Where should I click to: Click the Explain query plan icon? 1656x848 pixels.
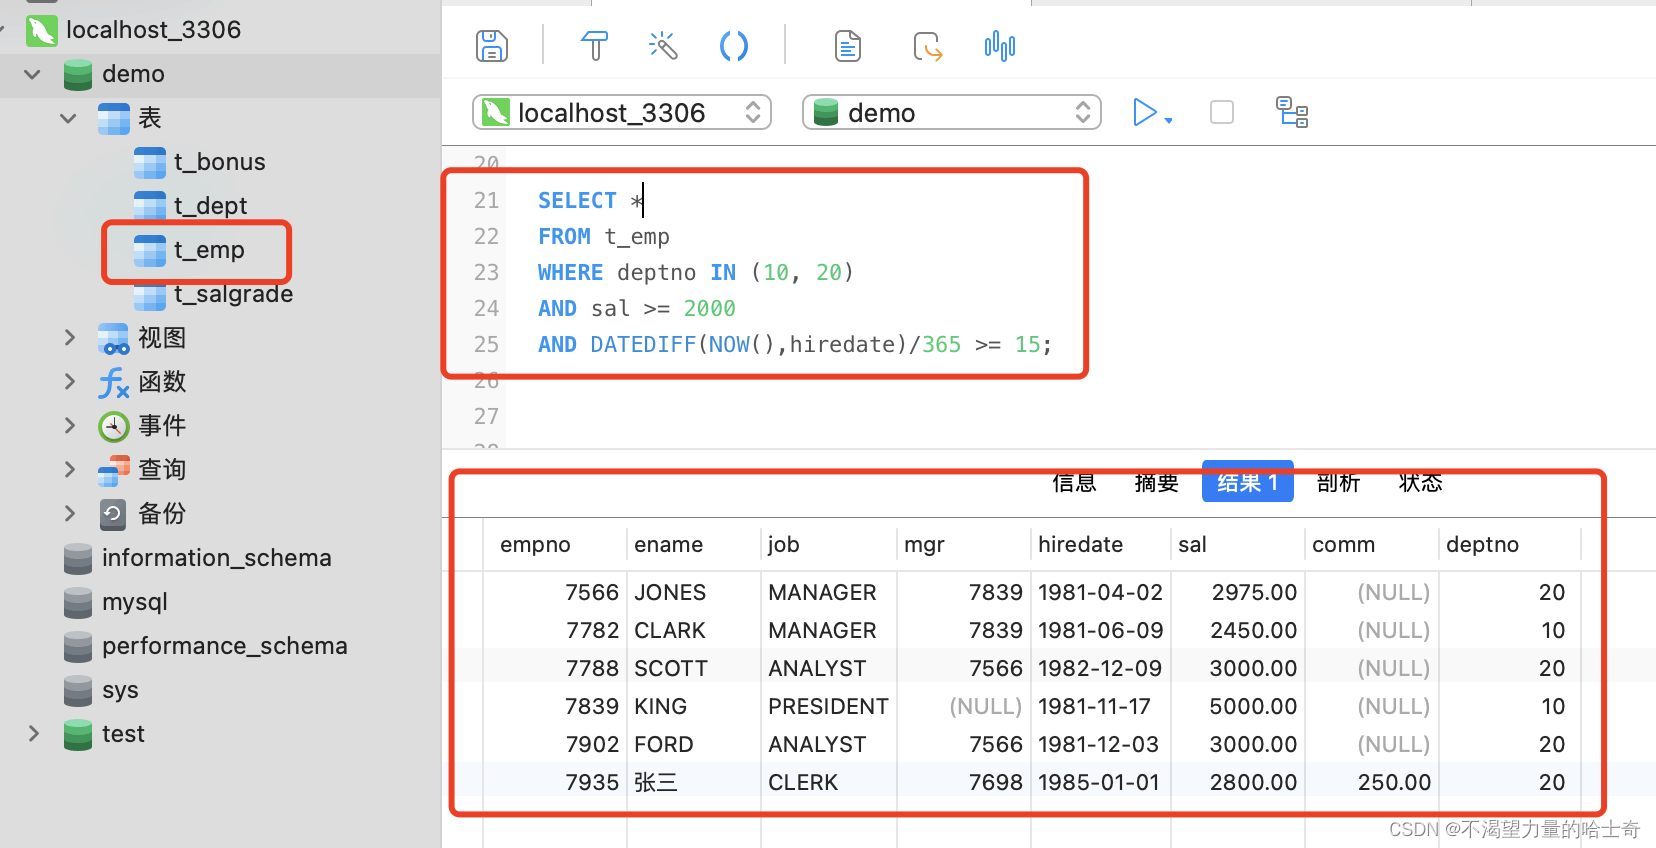pos(1292,112)
